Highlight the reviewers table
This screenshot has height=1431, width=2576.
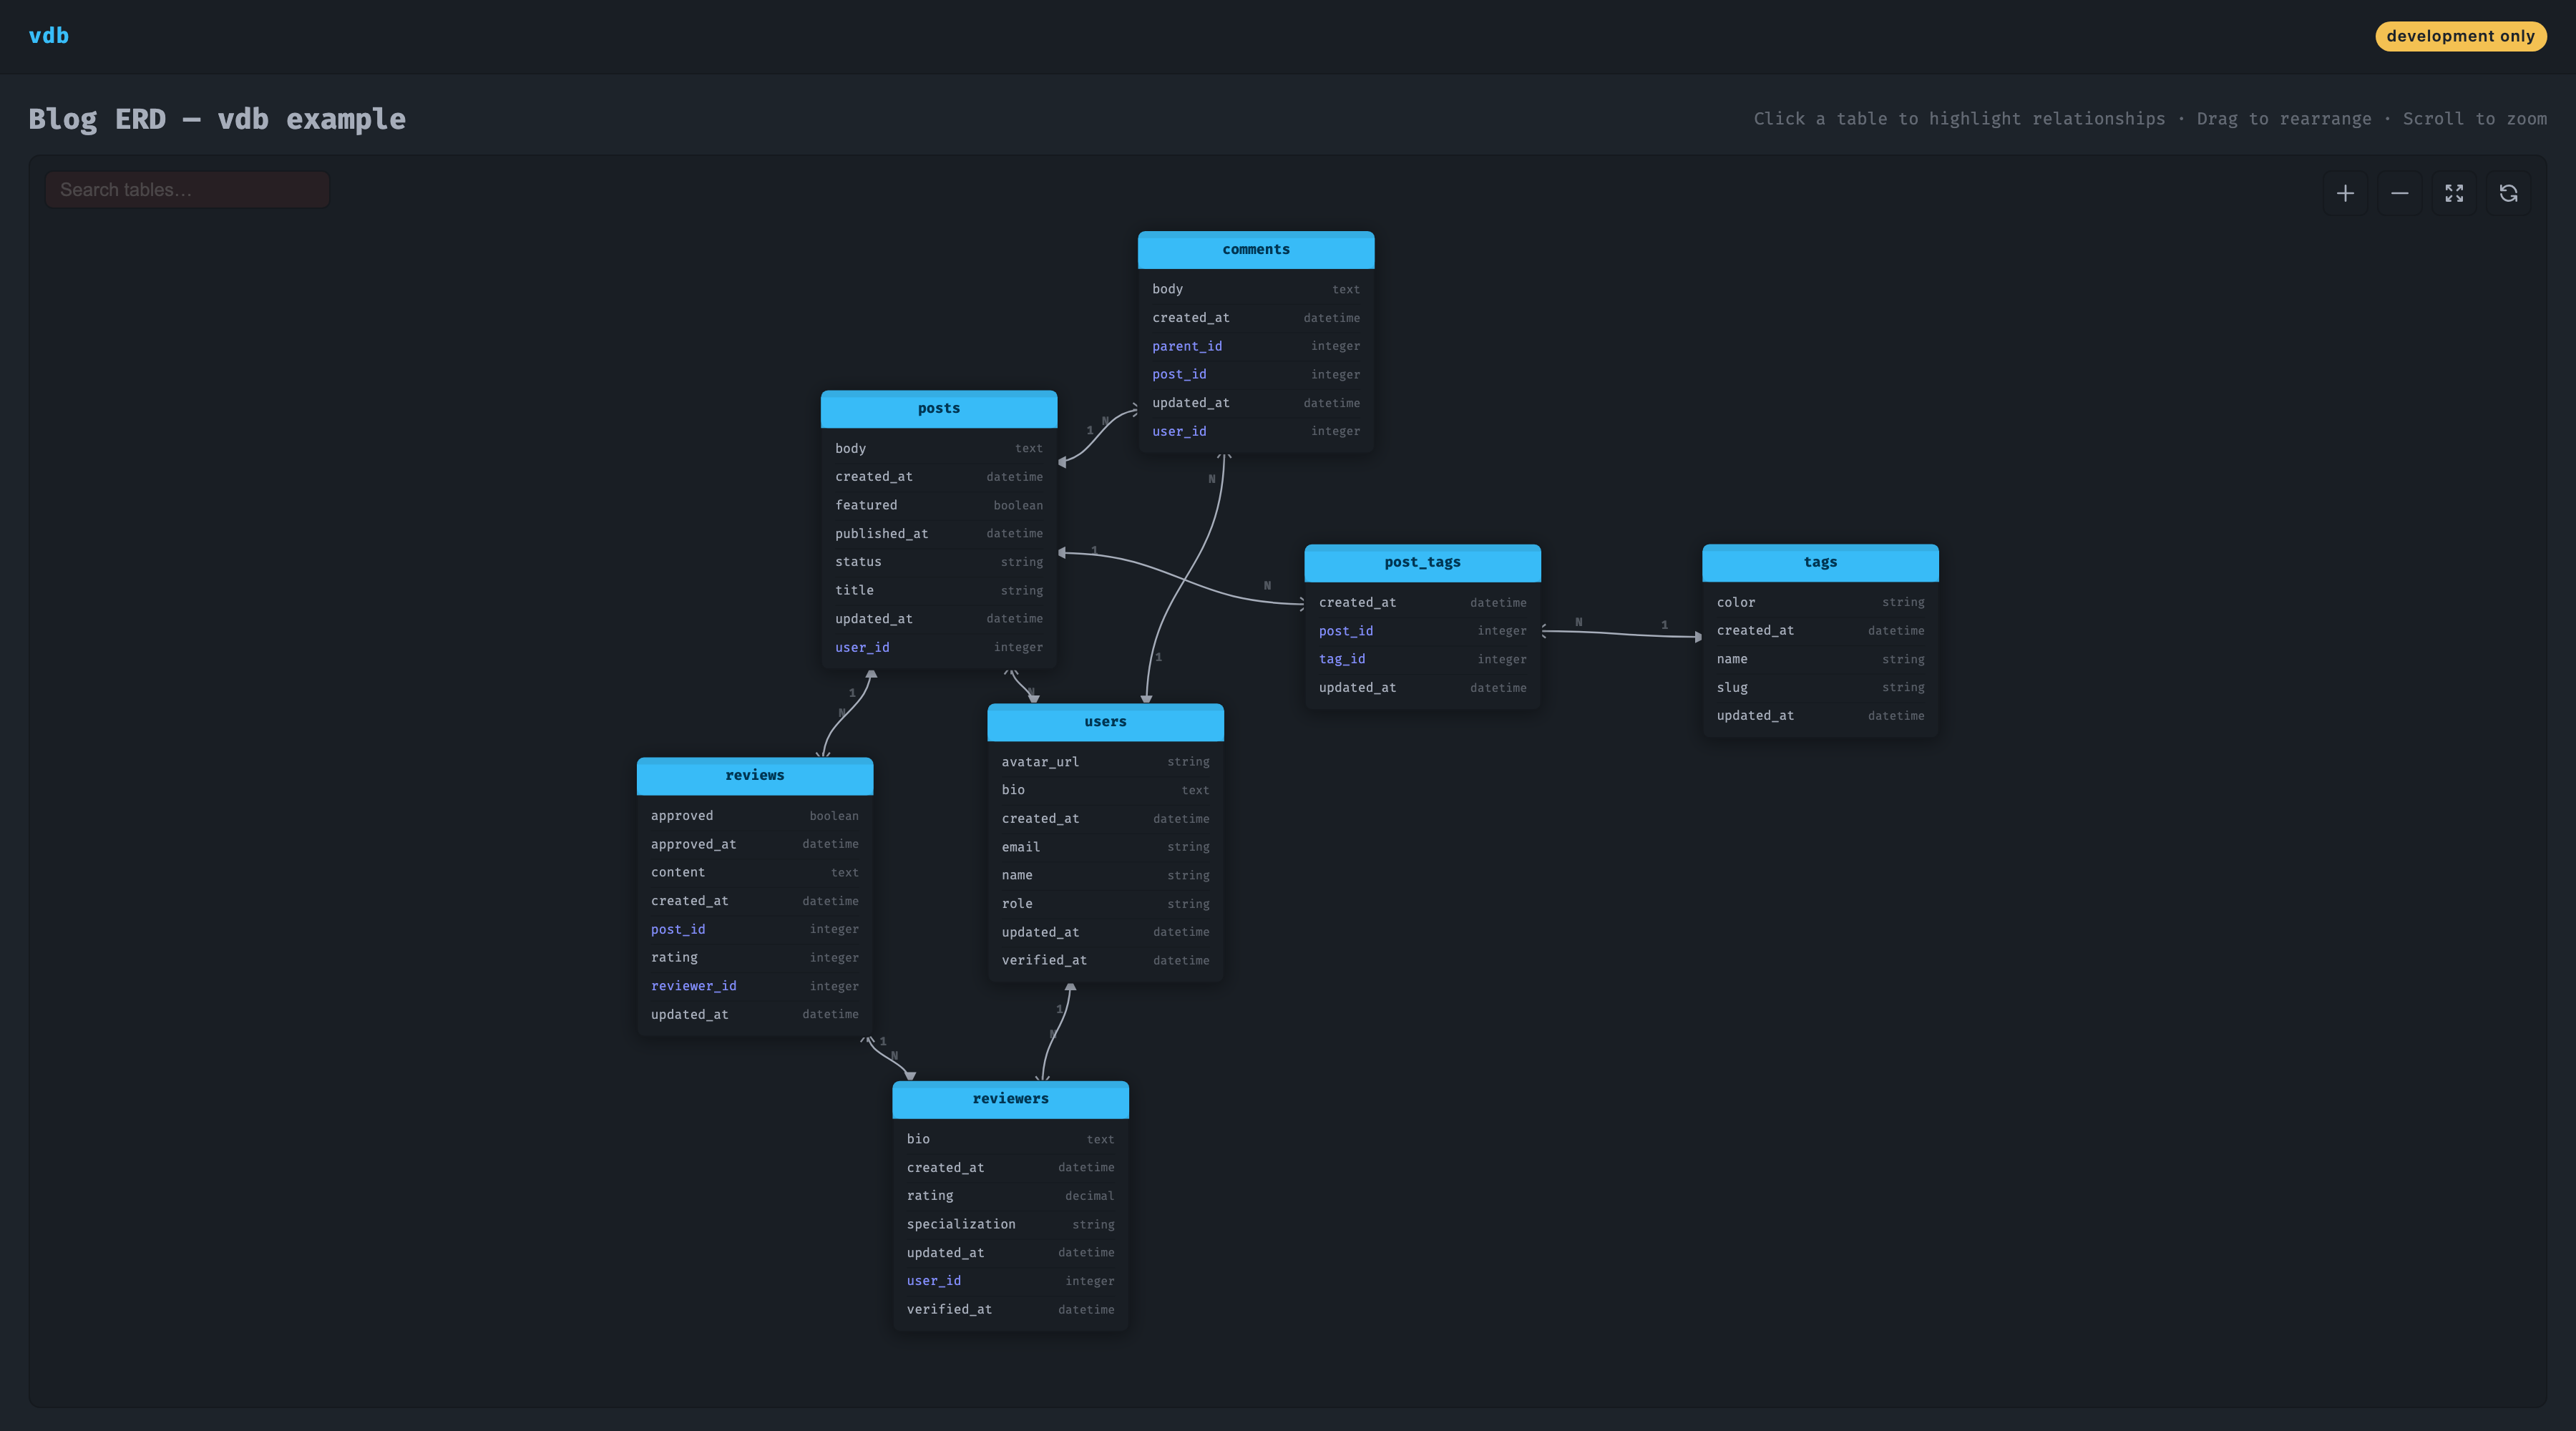click(1010, 1098)
